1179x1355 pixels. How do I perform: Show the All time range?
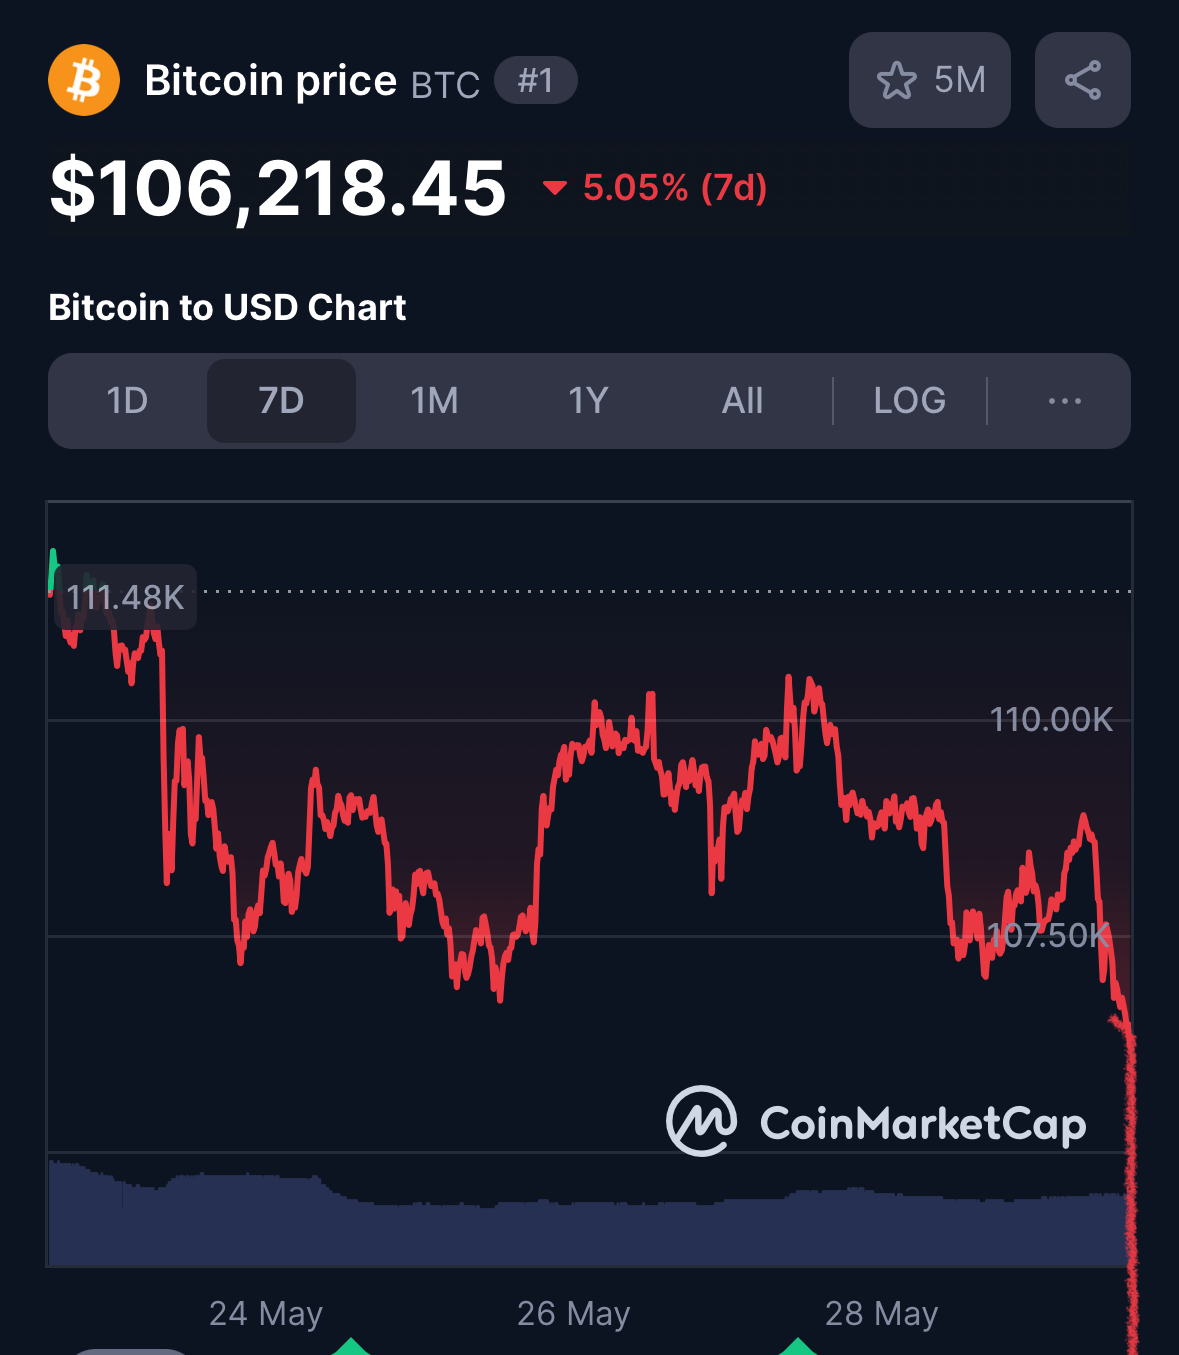point(742,401)
